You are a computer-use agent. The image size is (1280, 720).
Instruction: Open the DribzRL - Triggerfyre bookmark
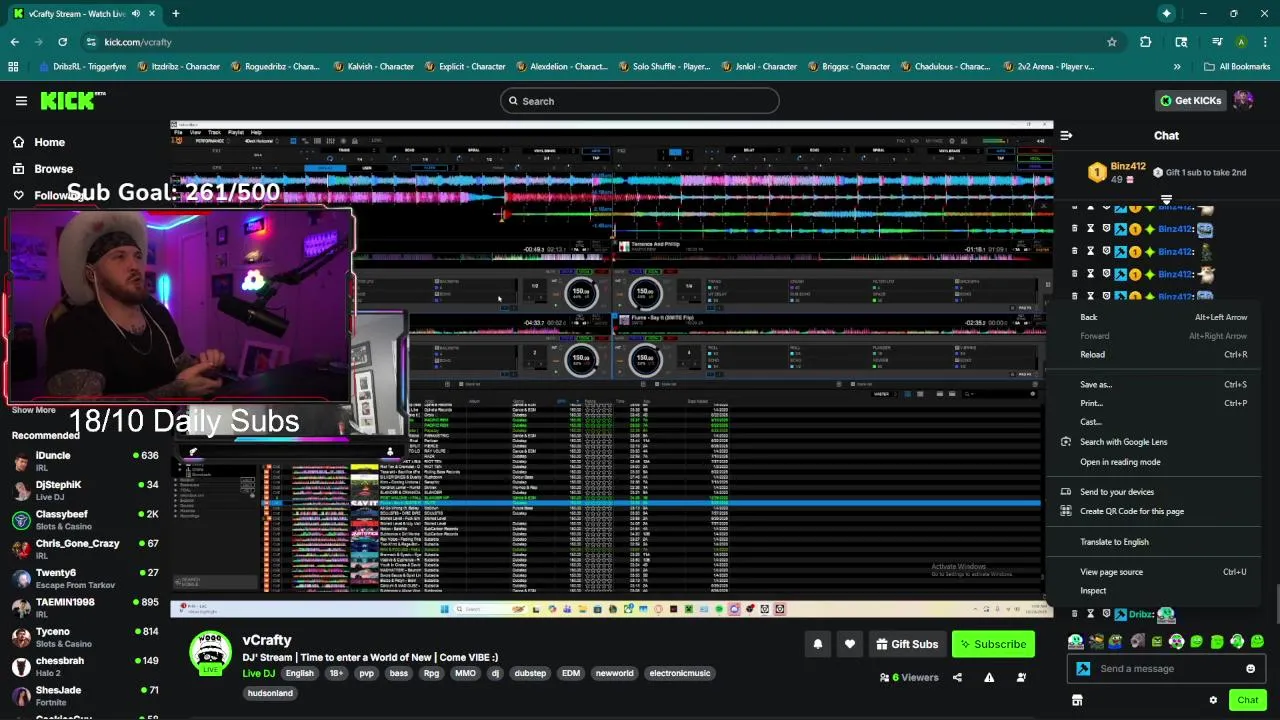pos(82,67)
